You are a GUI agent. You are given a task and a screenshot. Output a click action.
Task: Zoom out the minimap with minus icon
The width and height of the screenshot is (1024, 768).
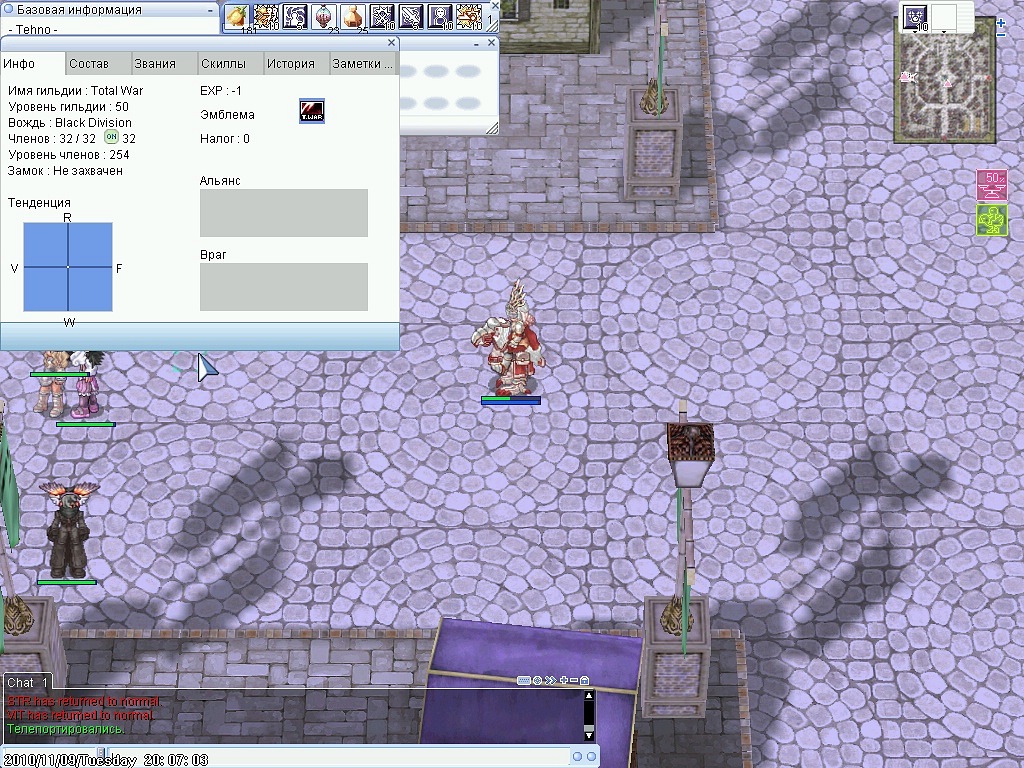(x=1002, y=34)
